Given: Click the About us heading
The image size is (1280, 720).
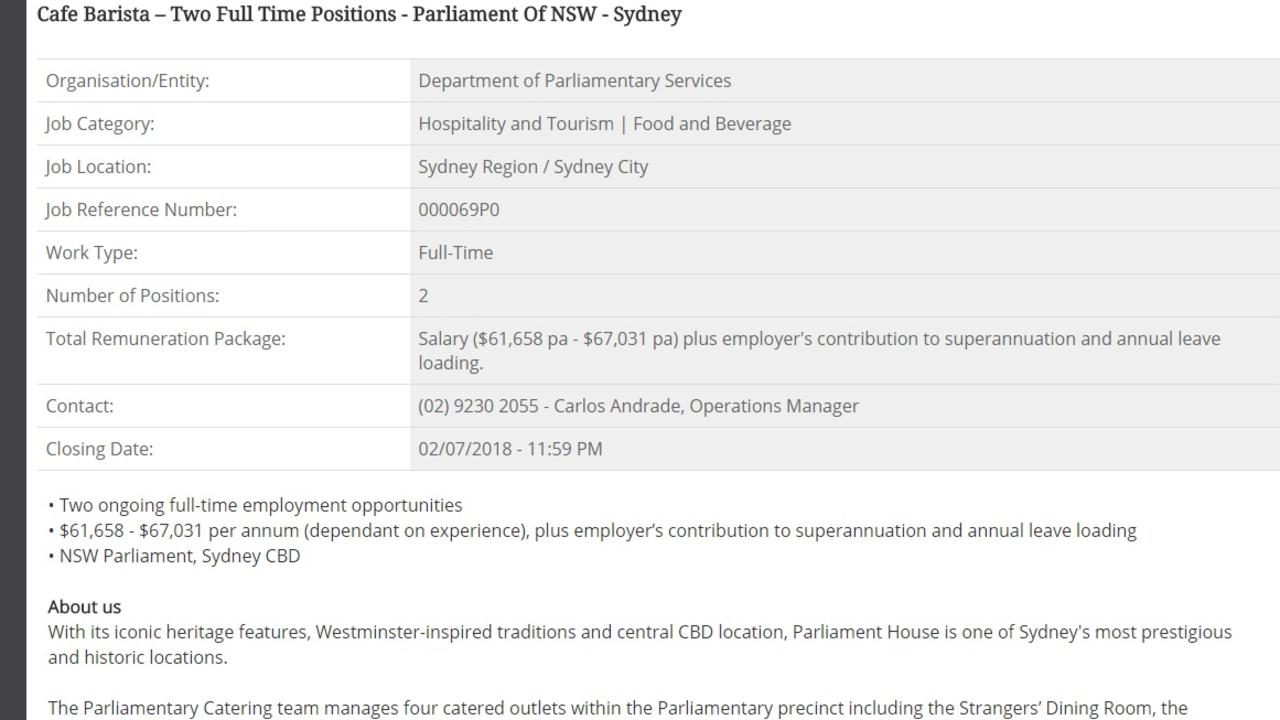Looking at the screenshot, I should coord(84,607).
